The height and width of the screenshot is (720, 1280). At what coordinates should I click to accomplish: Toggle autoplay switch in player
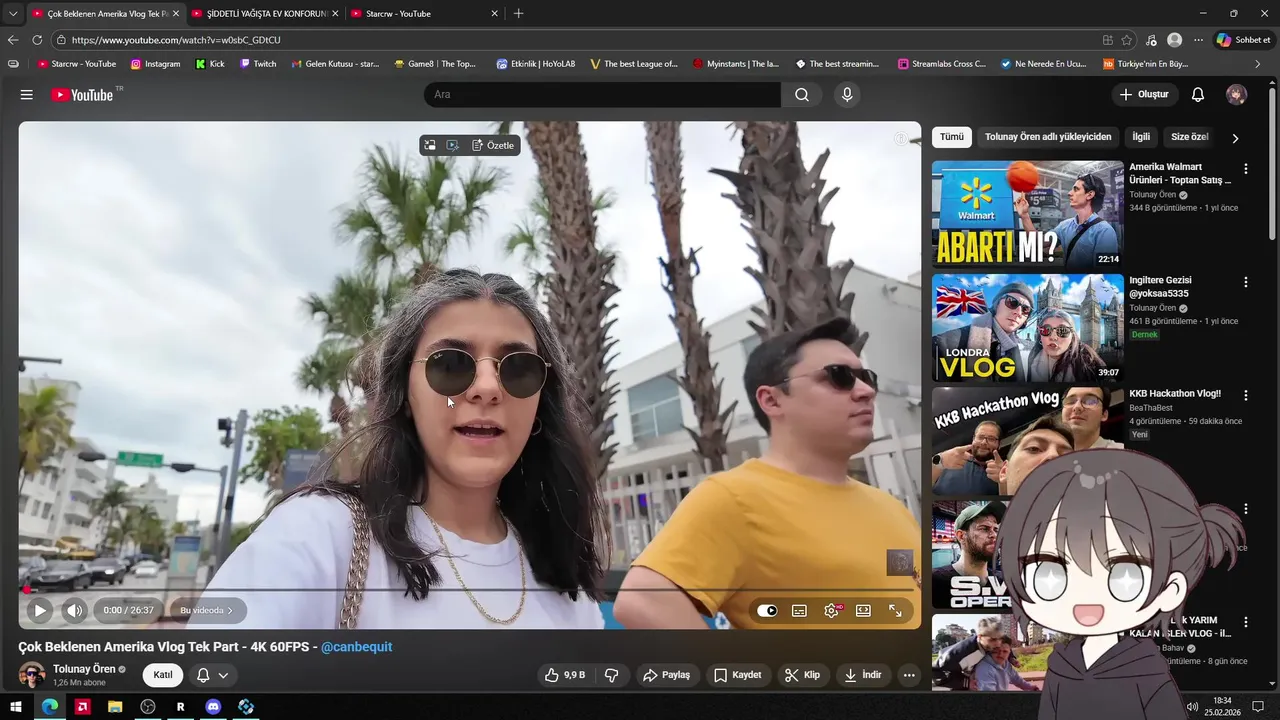(x=767, y=611)
